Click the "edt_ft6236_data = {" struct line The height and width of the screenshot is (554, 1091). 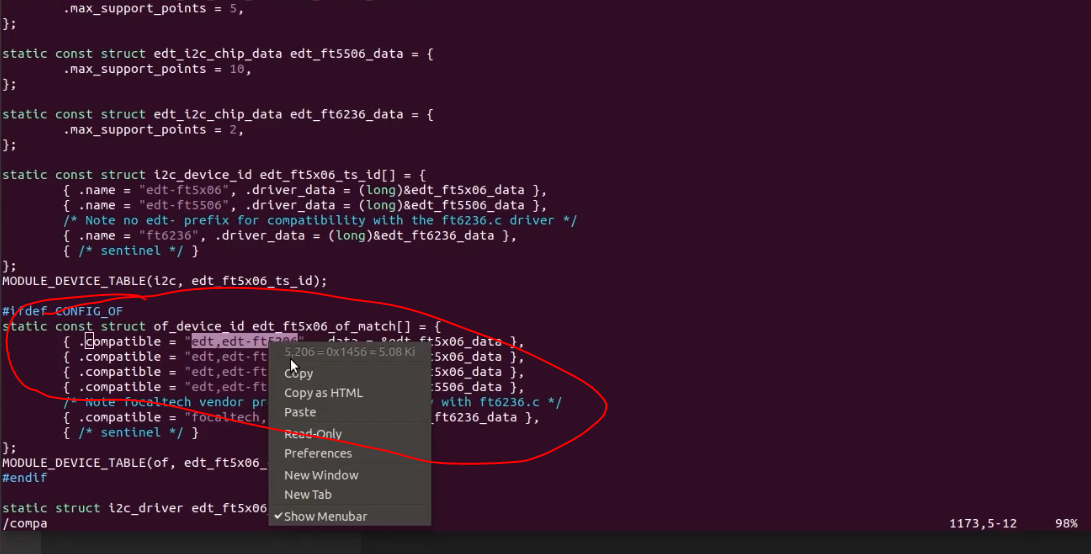click(218, 114)
